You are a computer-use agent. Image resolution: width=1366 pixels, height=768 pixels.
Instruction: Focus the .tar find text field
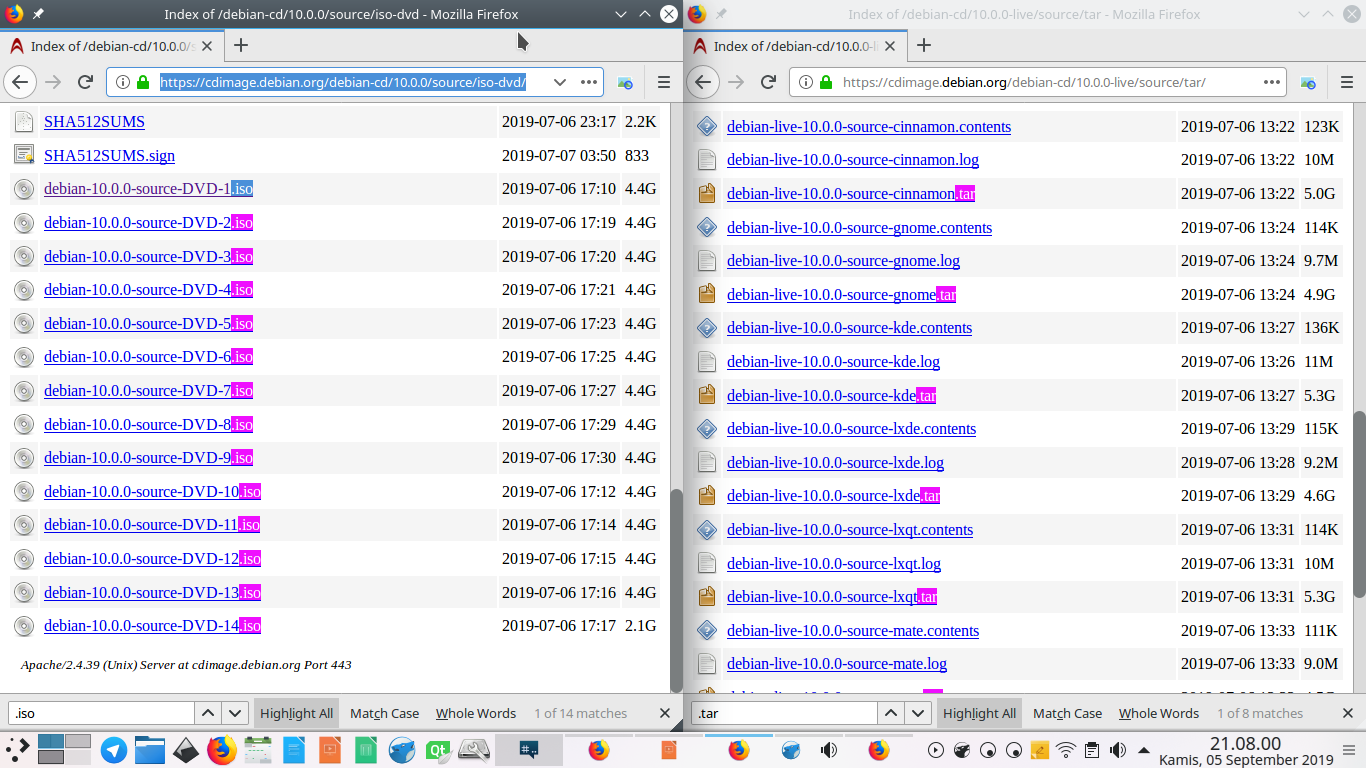(x=784, y=713)
